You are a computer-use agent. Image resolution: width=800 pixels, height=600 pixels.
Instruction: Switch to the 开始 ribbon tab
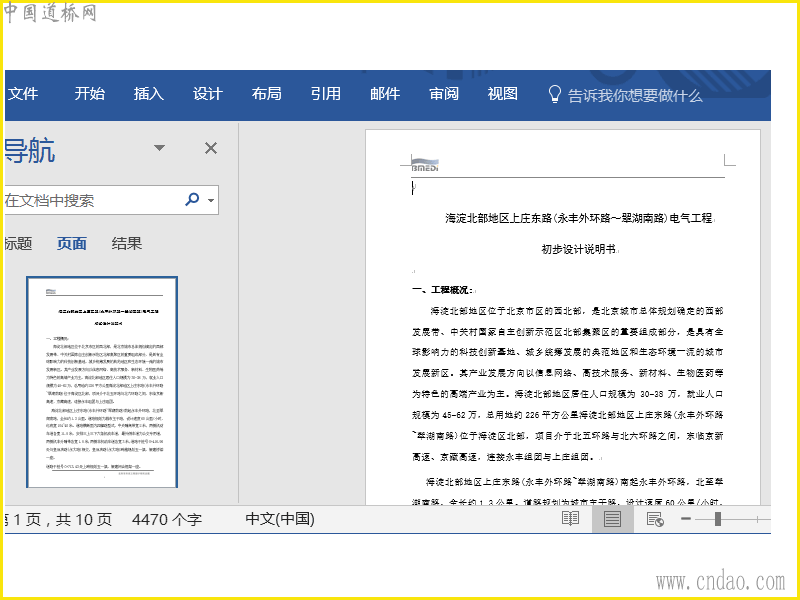90,94
